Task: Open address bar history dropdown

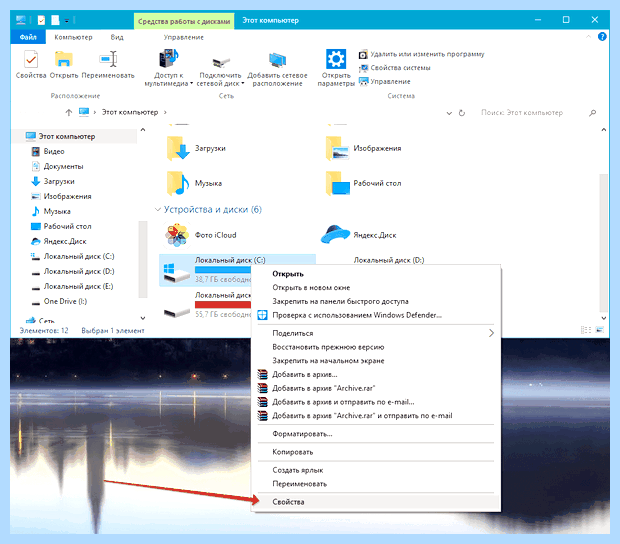Action: [x=449, y=113]
